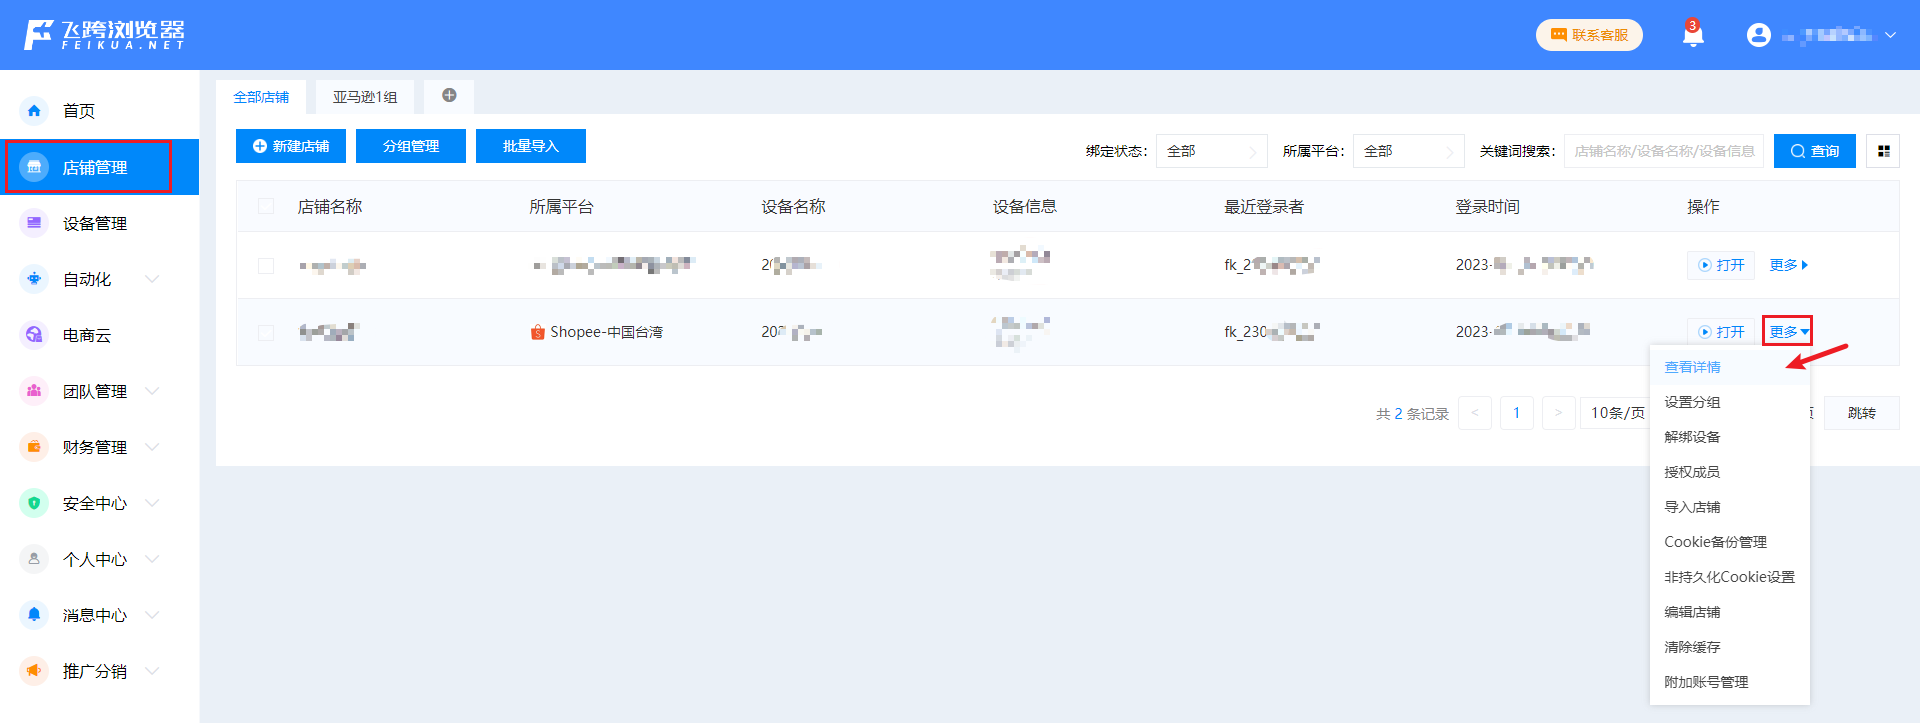Switch to the 全部店铺 tab

(261, 97)
